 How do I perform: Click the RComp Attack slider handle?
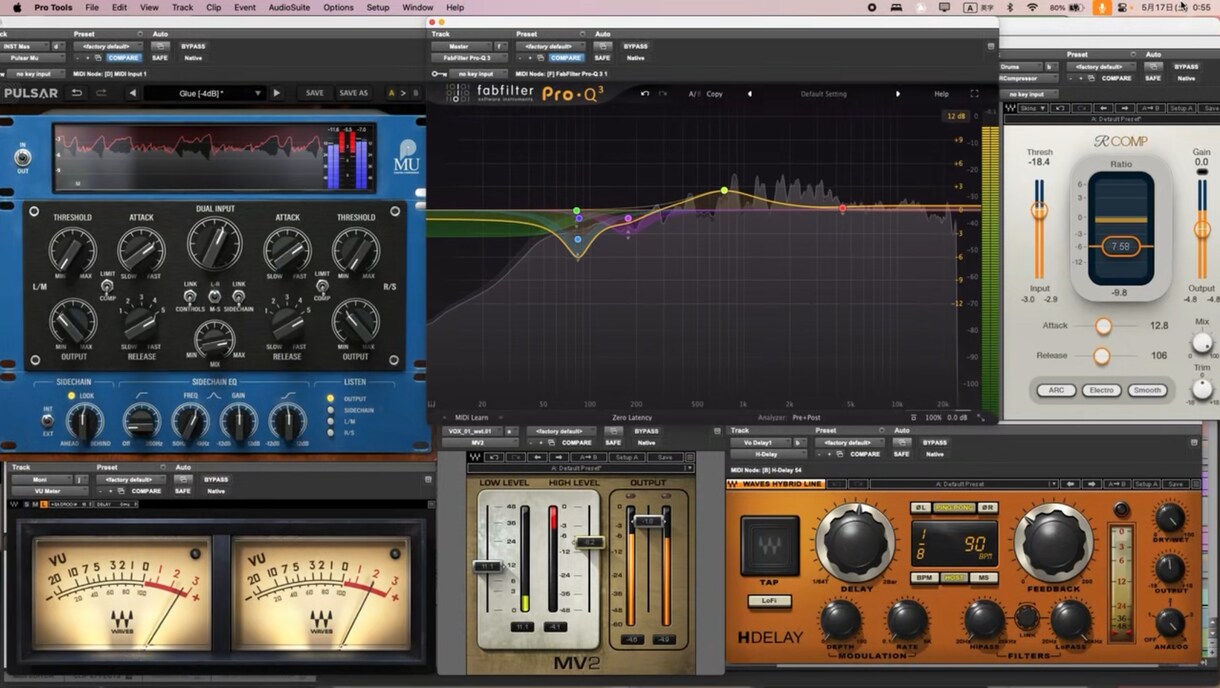1103,326
